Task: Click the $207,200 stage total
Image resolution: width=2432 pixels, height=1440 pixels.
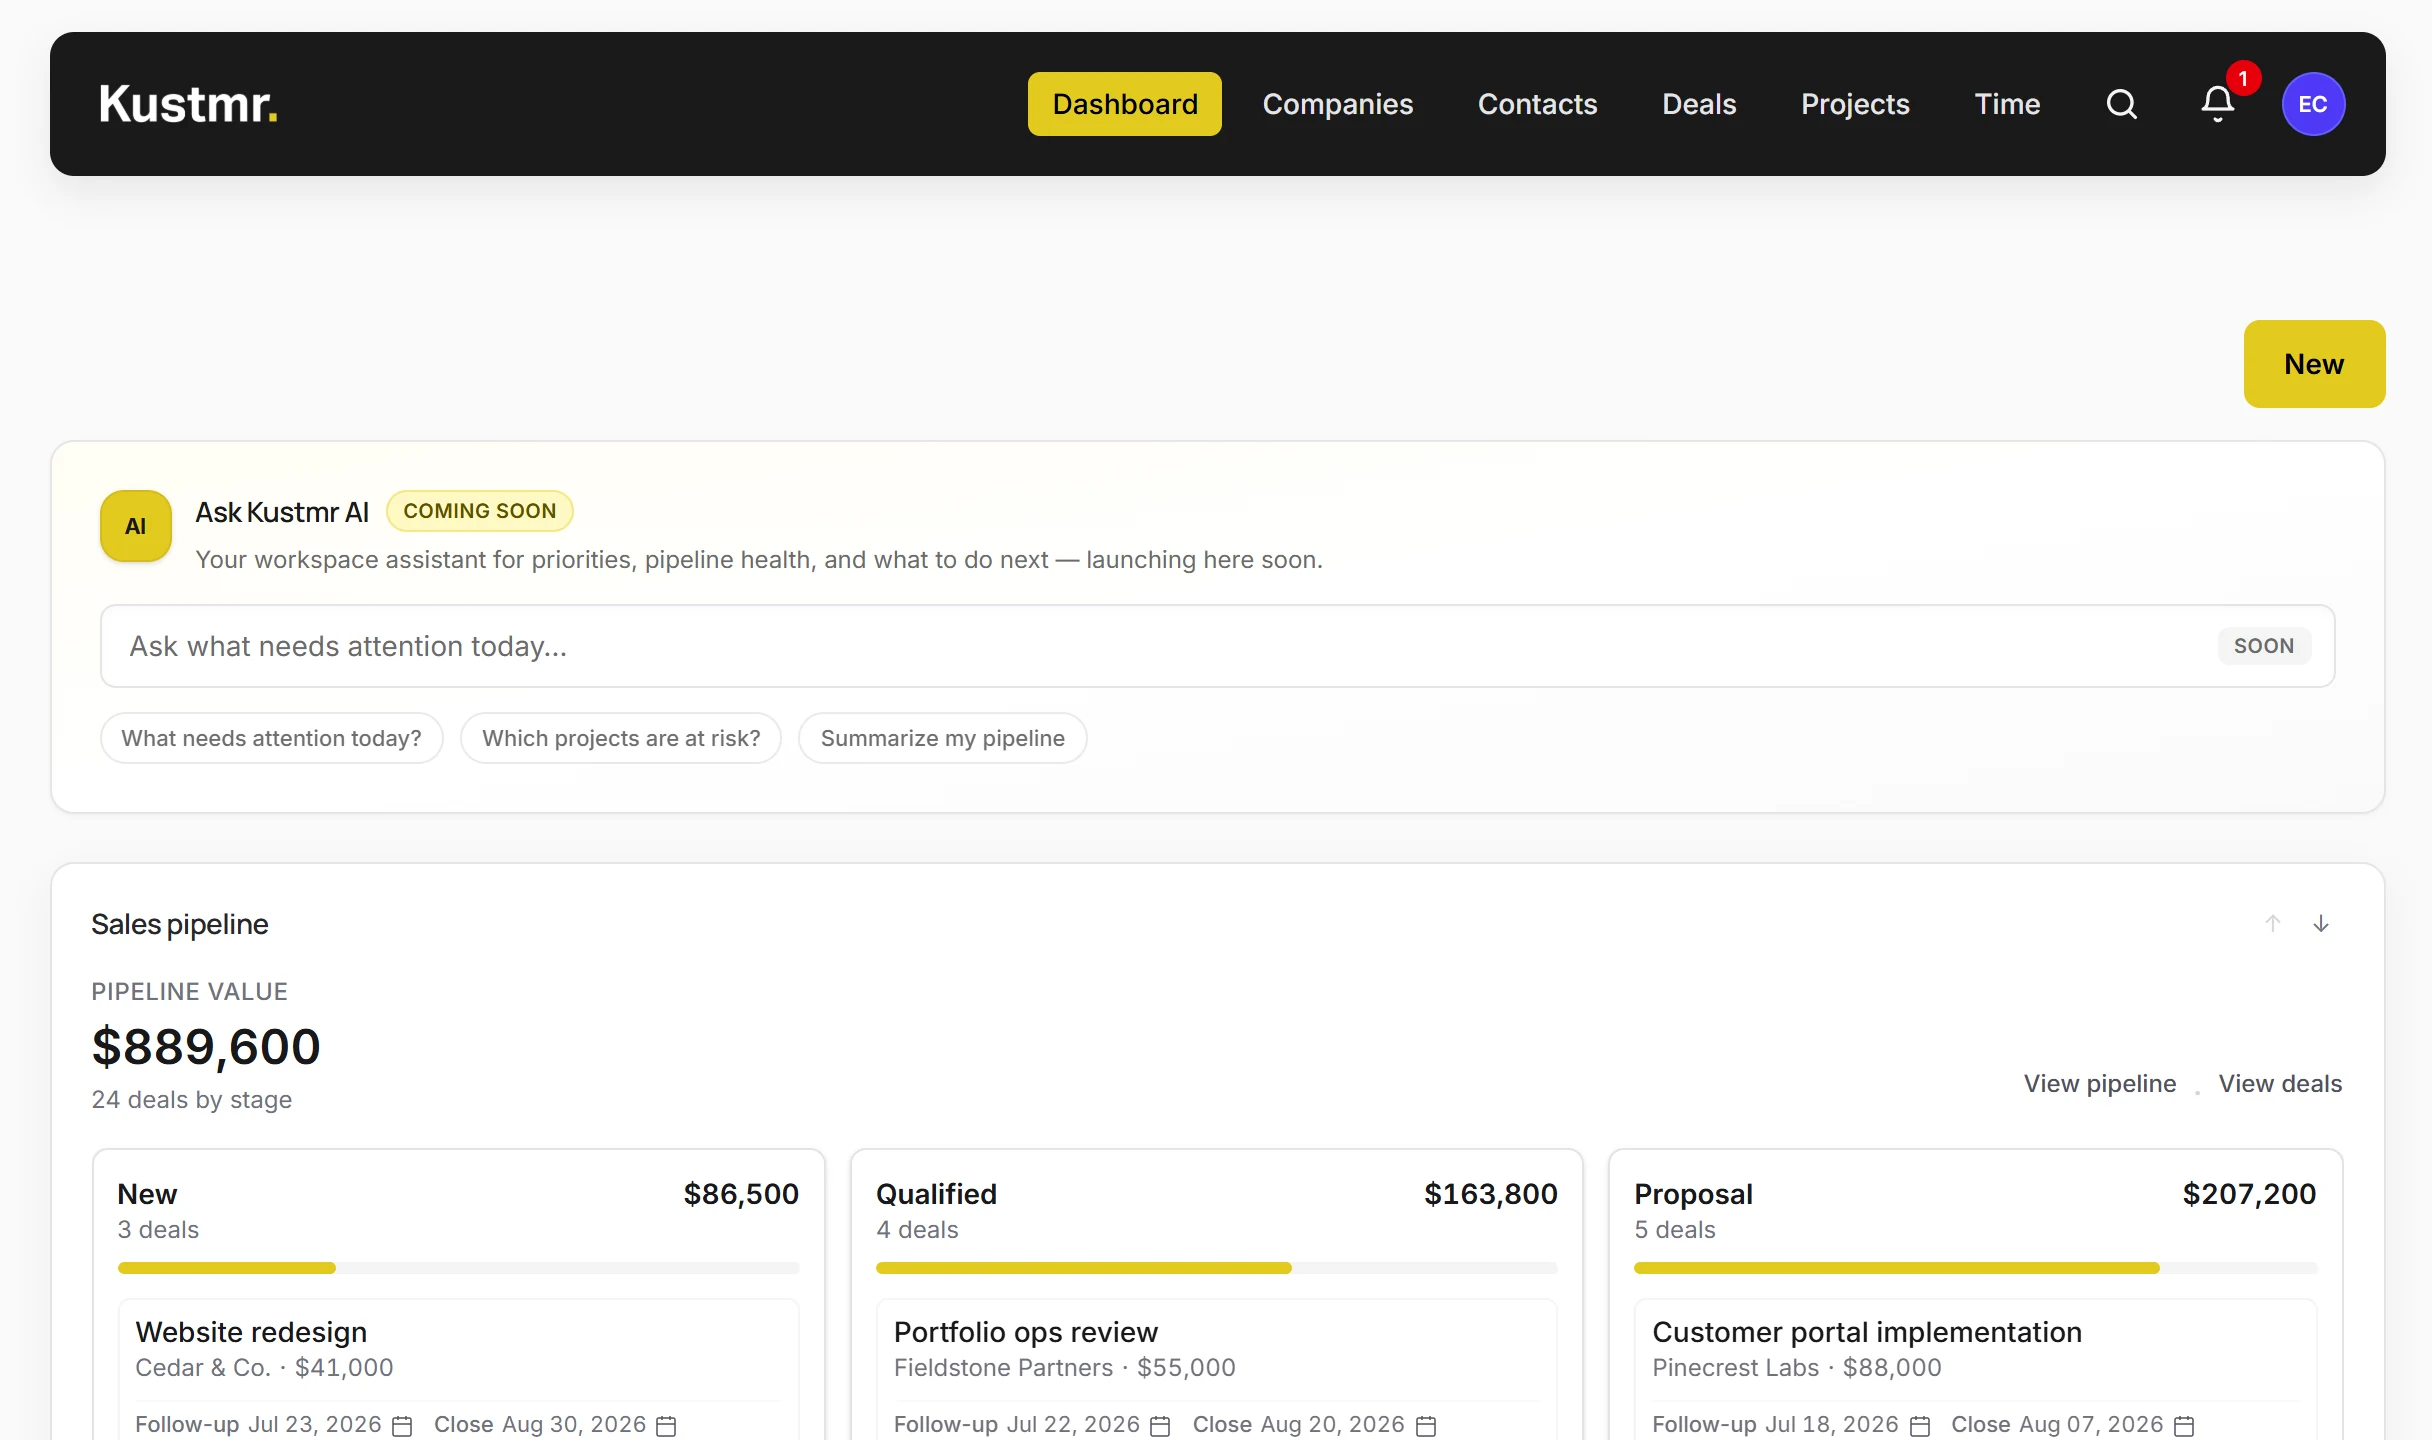Action: 2249,1194
